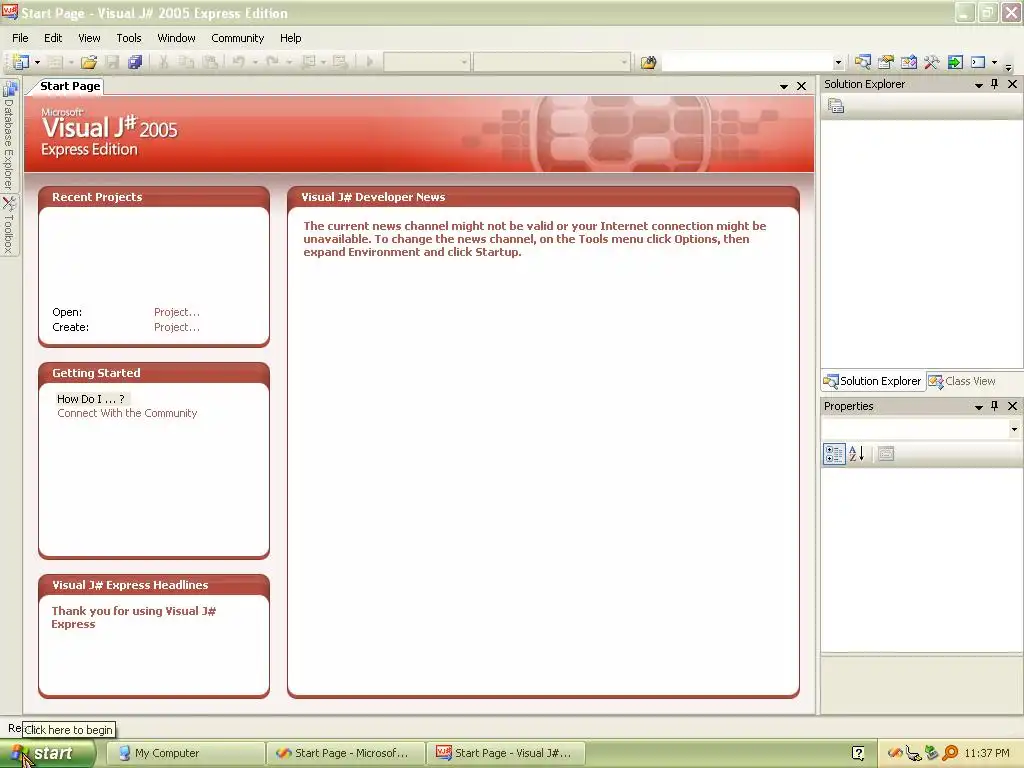Click the Solution Explorer toolbar icon
This screenshot has height=768, width=1024.
pos(863,62)
